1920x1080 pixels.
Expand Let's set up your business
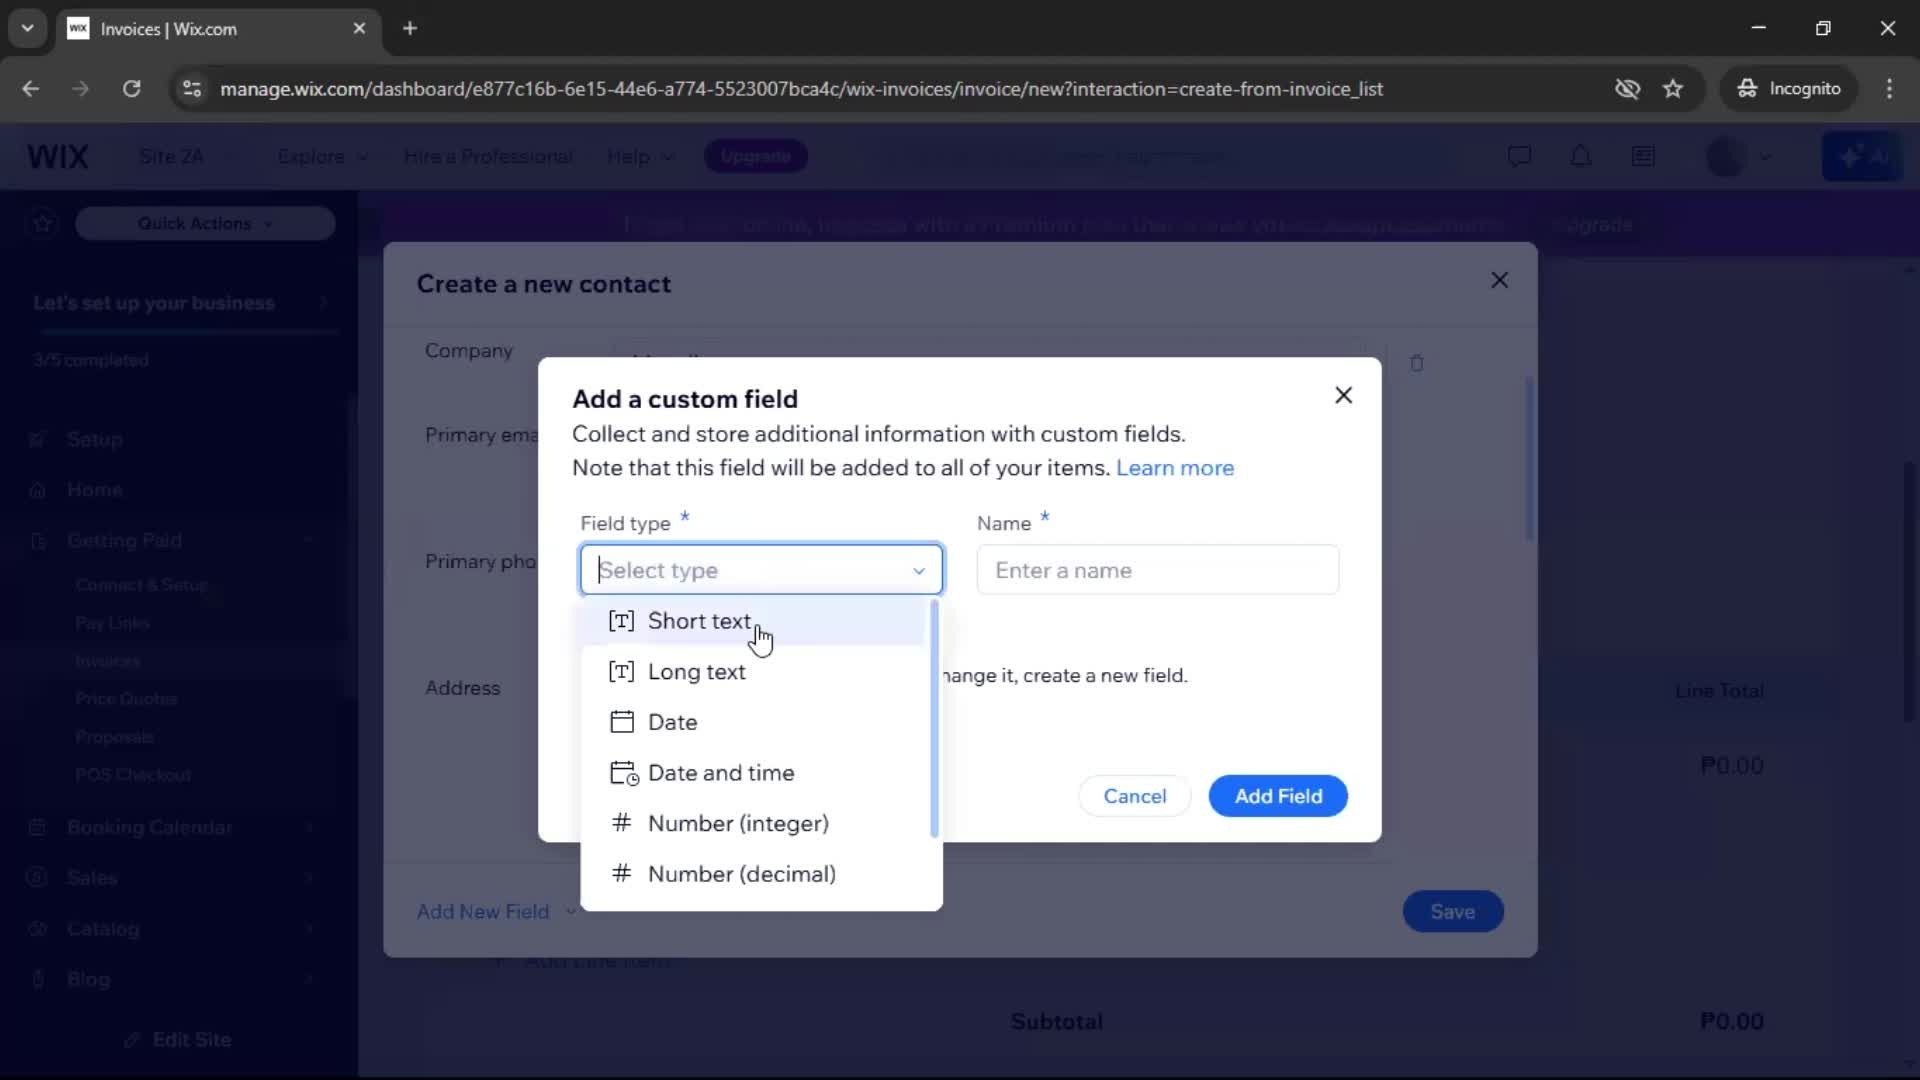pos(182,303)
